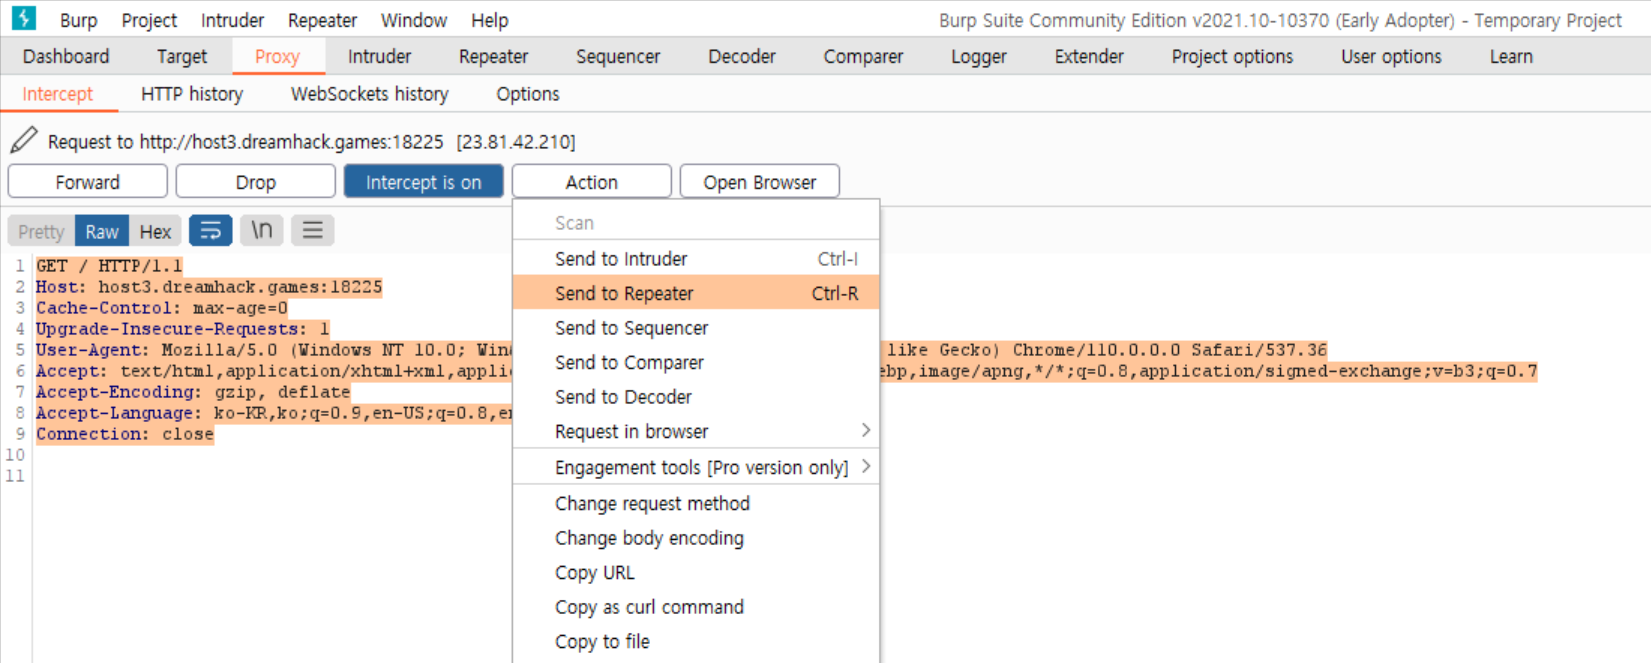Open the User options tab
Screen dimensions: 1651x663
(1391, 57)
